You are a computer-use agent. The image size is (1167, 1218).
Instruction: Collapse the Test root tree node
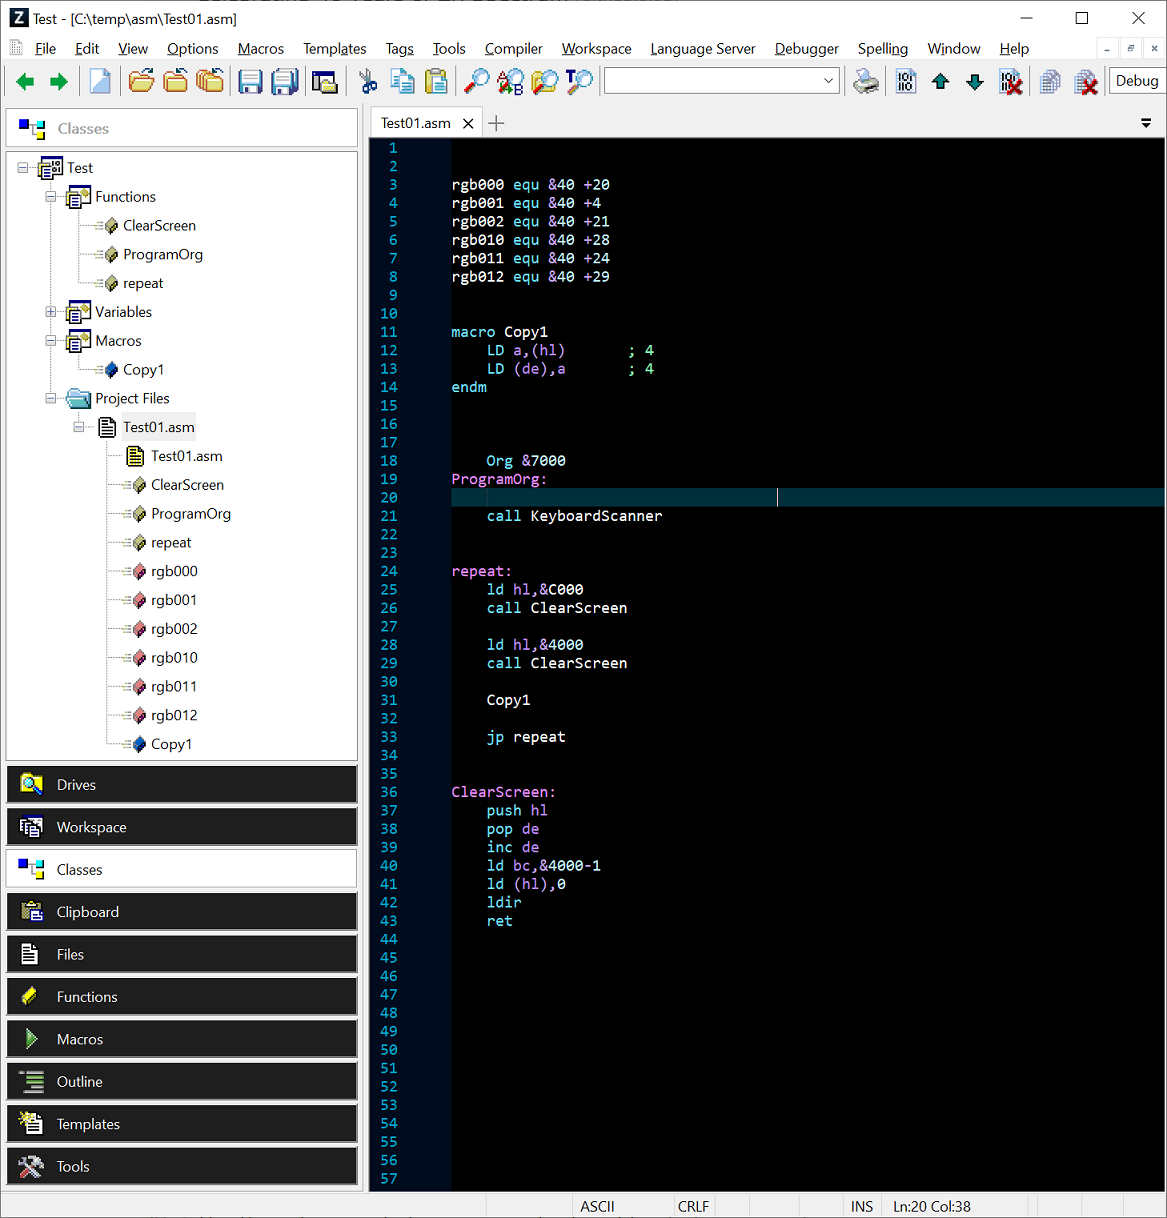pyautogui.click(x=23, y=168)
